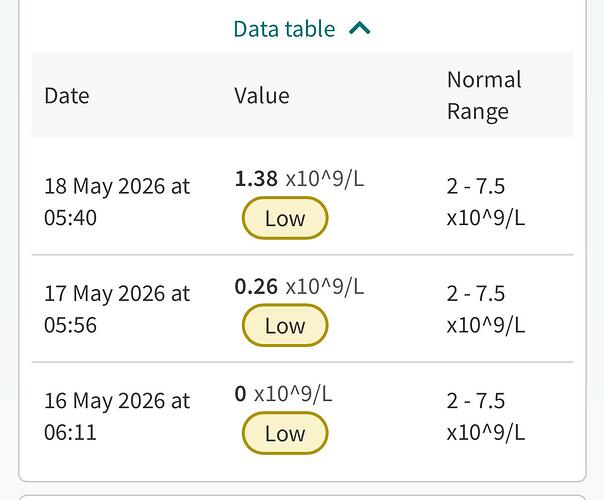
Task: Select the Date column header
Action: 67,96
